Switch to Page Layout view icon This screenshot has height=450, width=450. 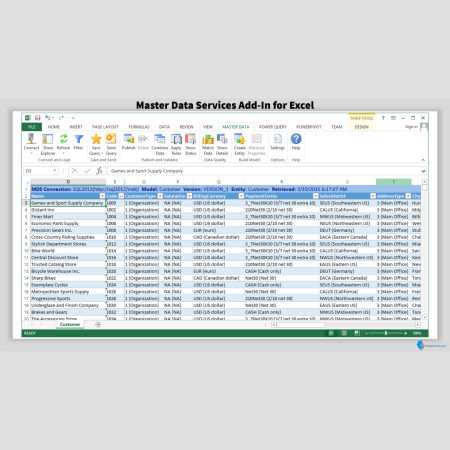[344, 333]
